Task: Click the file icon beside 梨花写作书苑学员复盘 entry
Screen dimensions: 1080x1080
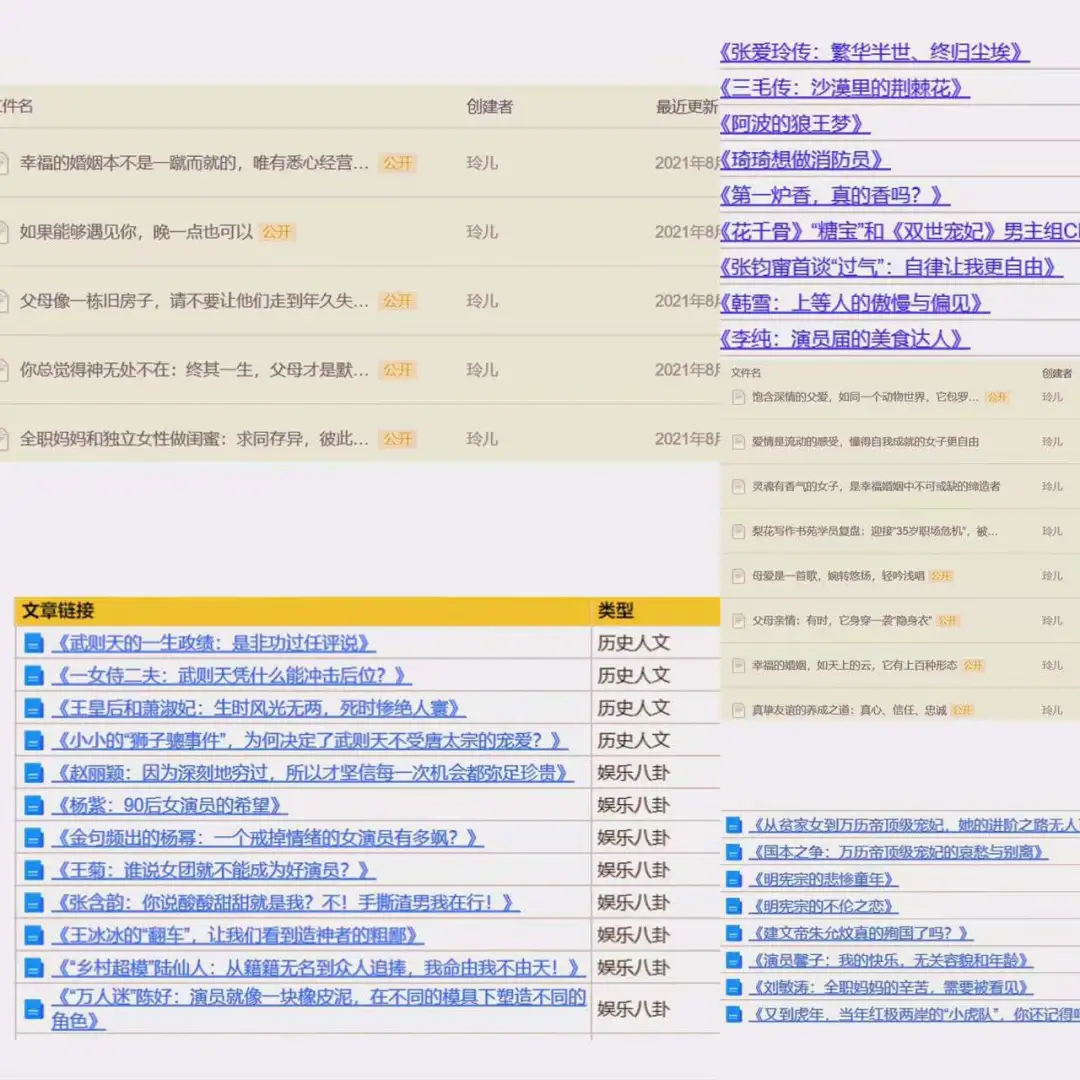Action: click(x=738, y=532)
